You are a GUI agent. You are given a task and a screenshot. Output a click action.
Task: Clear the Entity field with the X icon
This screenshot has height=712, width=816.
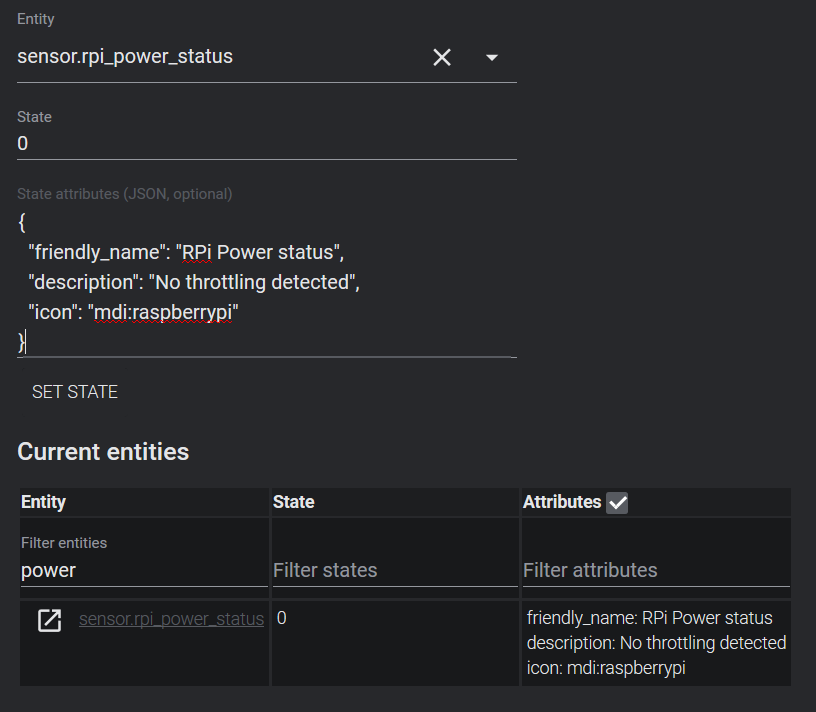(x=442, y=58)
